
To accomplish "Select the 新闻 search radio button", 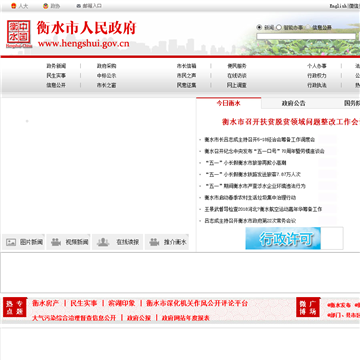I will tap(259, 27).
